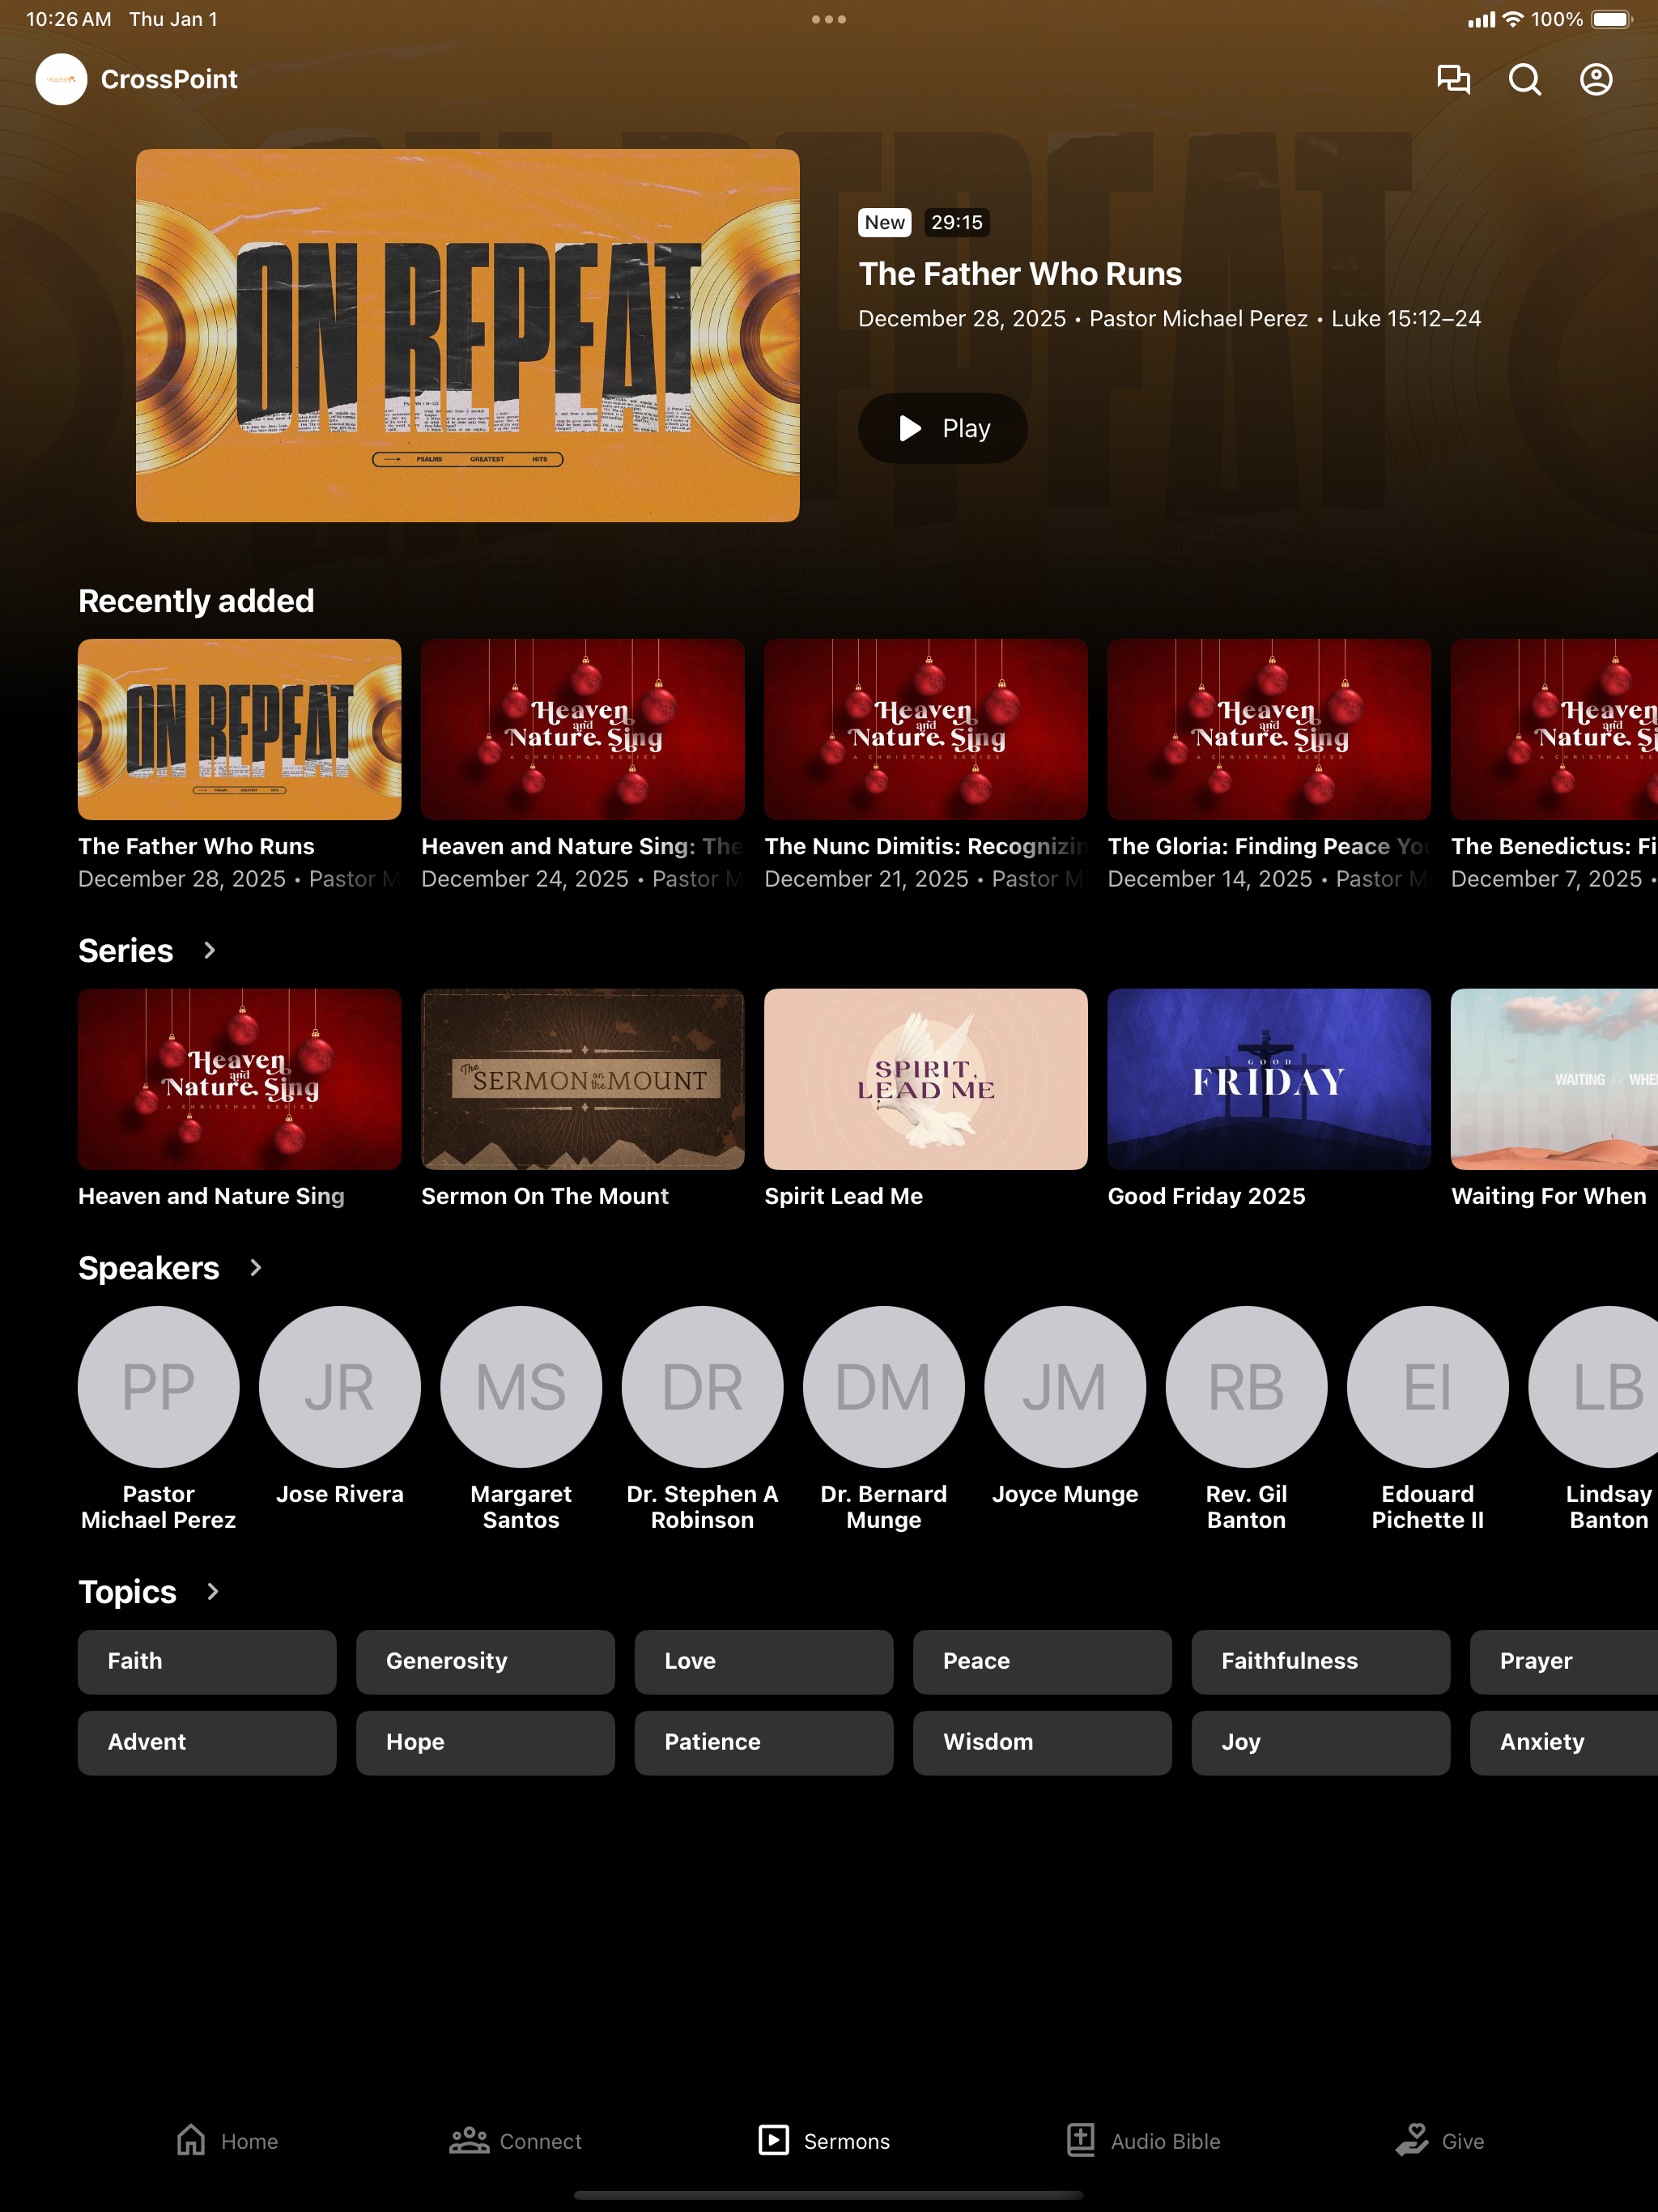Open recently added The Father Who Runs thumbnail

(x=240, y=729)
